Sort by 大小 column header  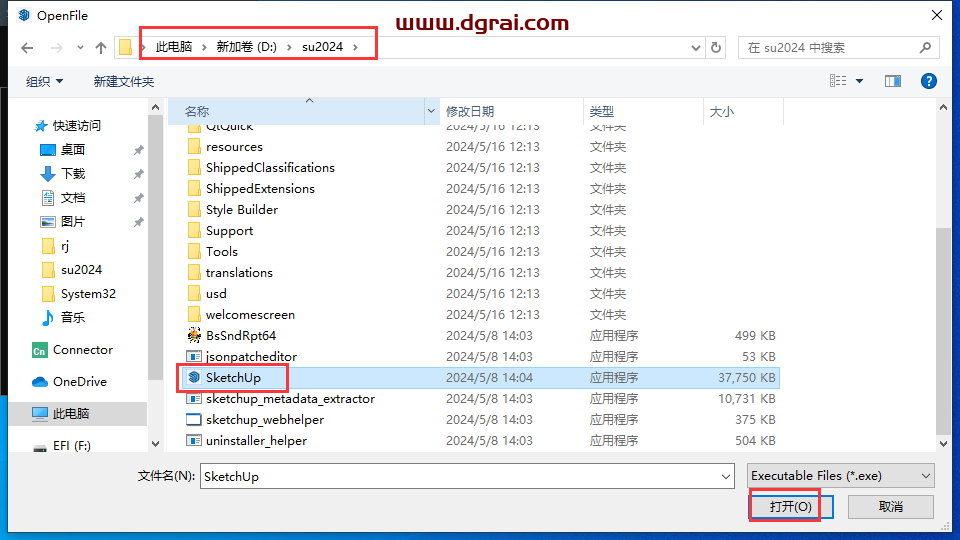[x=743, y=111]
